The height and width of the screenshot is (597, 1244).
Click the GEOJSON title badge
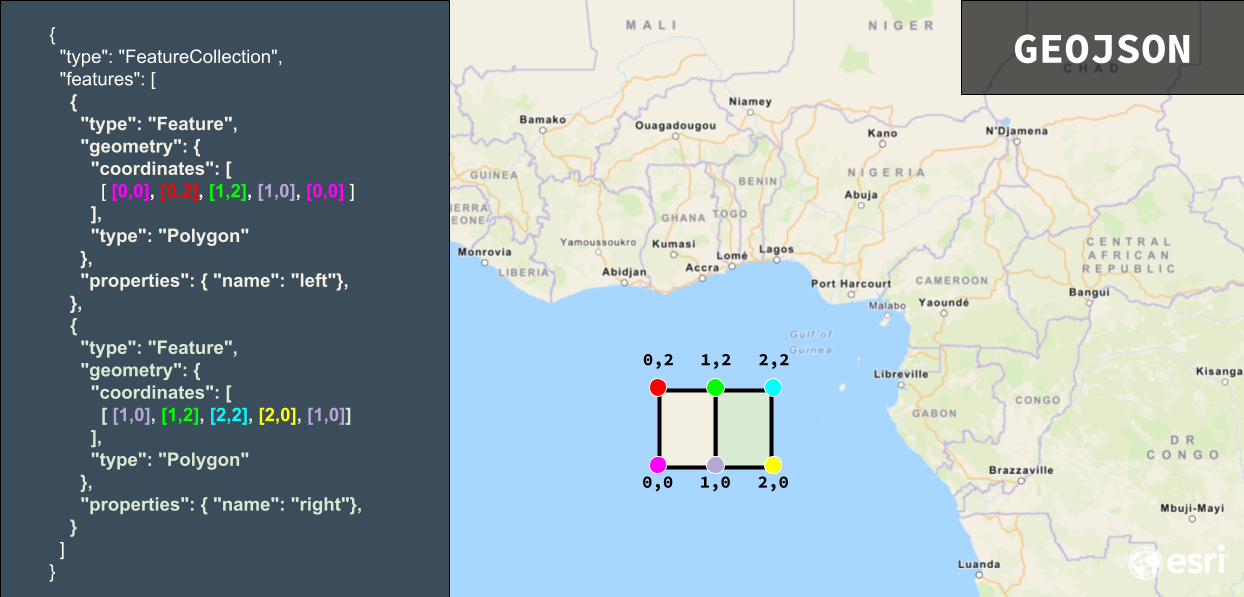tap(1102, 48)
